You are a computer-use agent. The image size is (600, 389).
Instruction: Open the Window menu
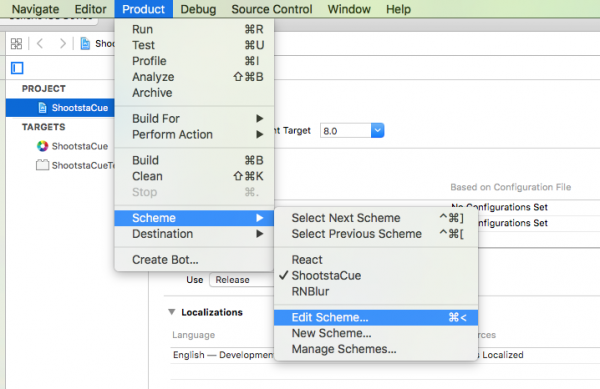349,9
